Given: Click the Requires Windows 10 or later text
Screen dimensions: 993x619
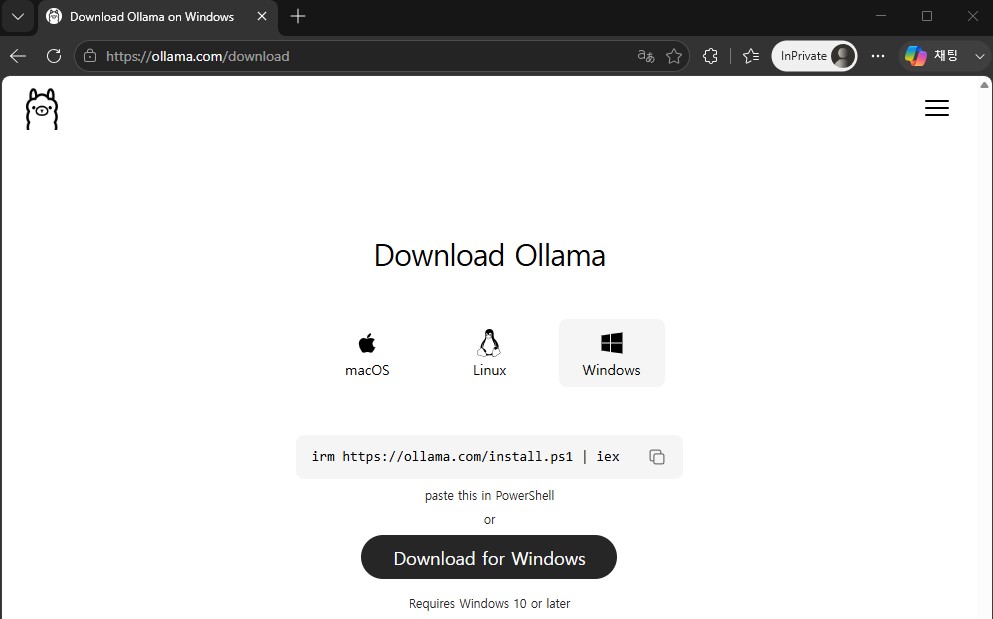Looking at the screenshot, I should click(x=490, y=603).
